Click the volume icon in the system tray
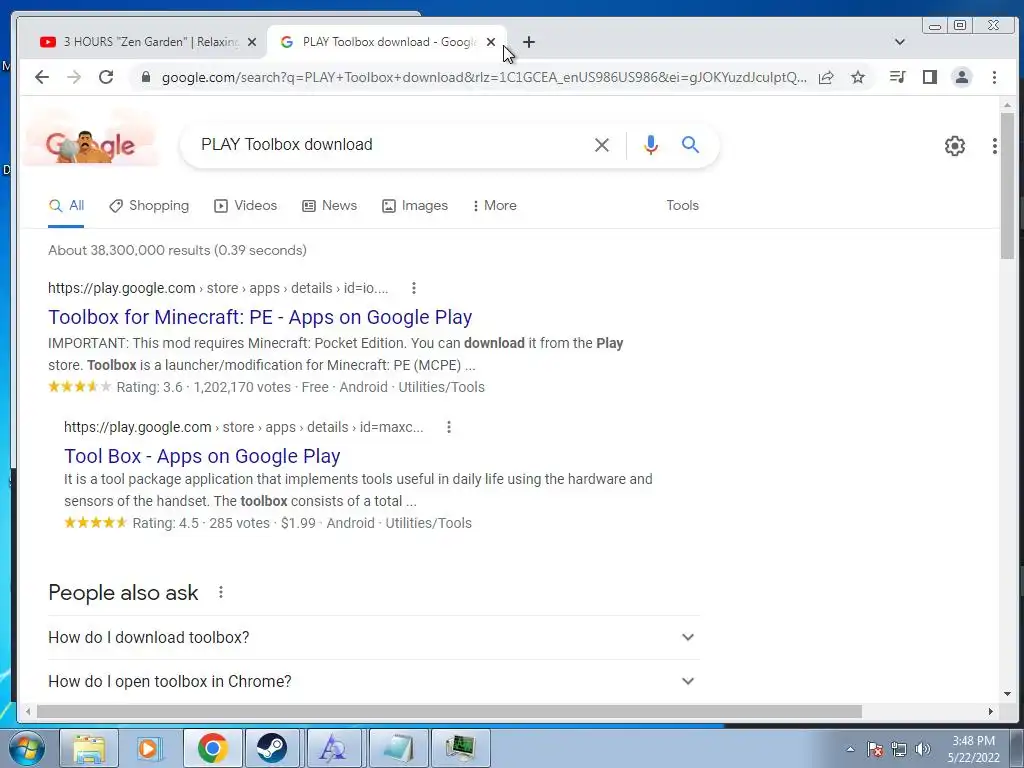The image size is (1024, 768). [x=922, y=749]
